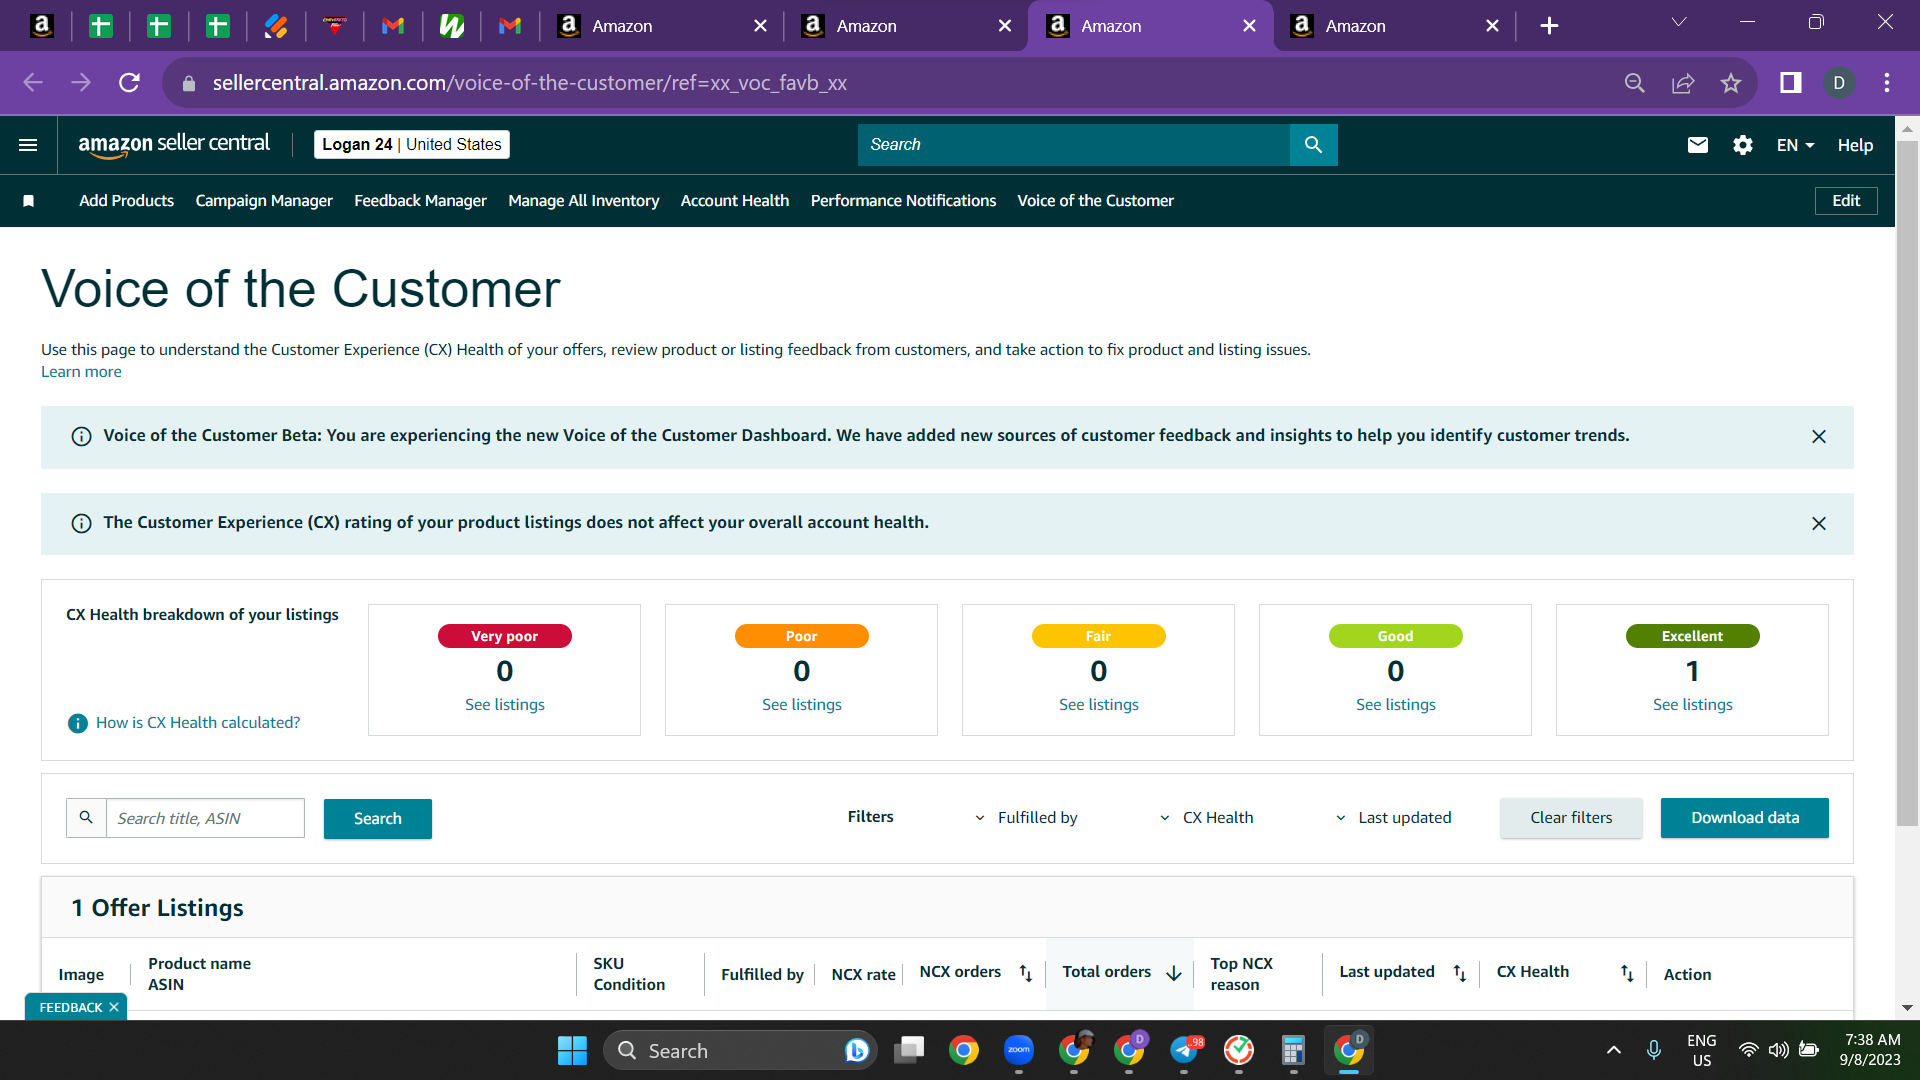This screenshot has height=1080, width=1920.
Task: Open the messages envelope icon
Action: 1698,145
